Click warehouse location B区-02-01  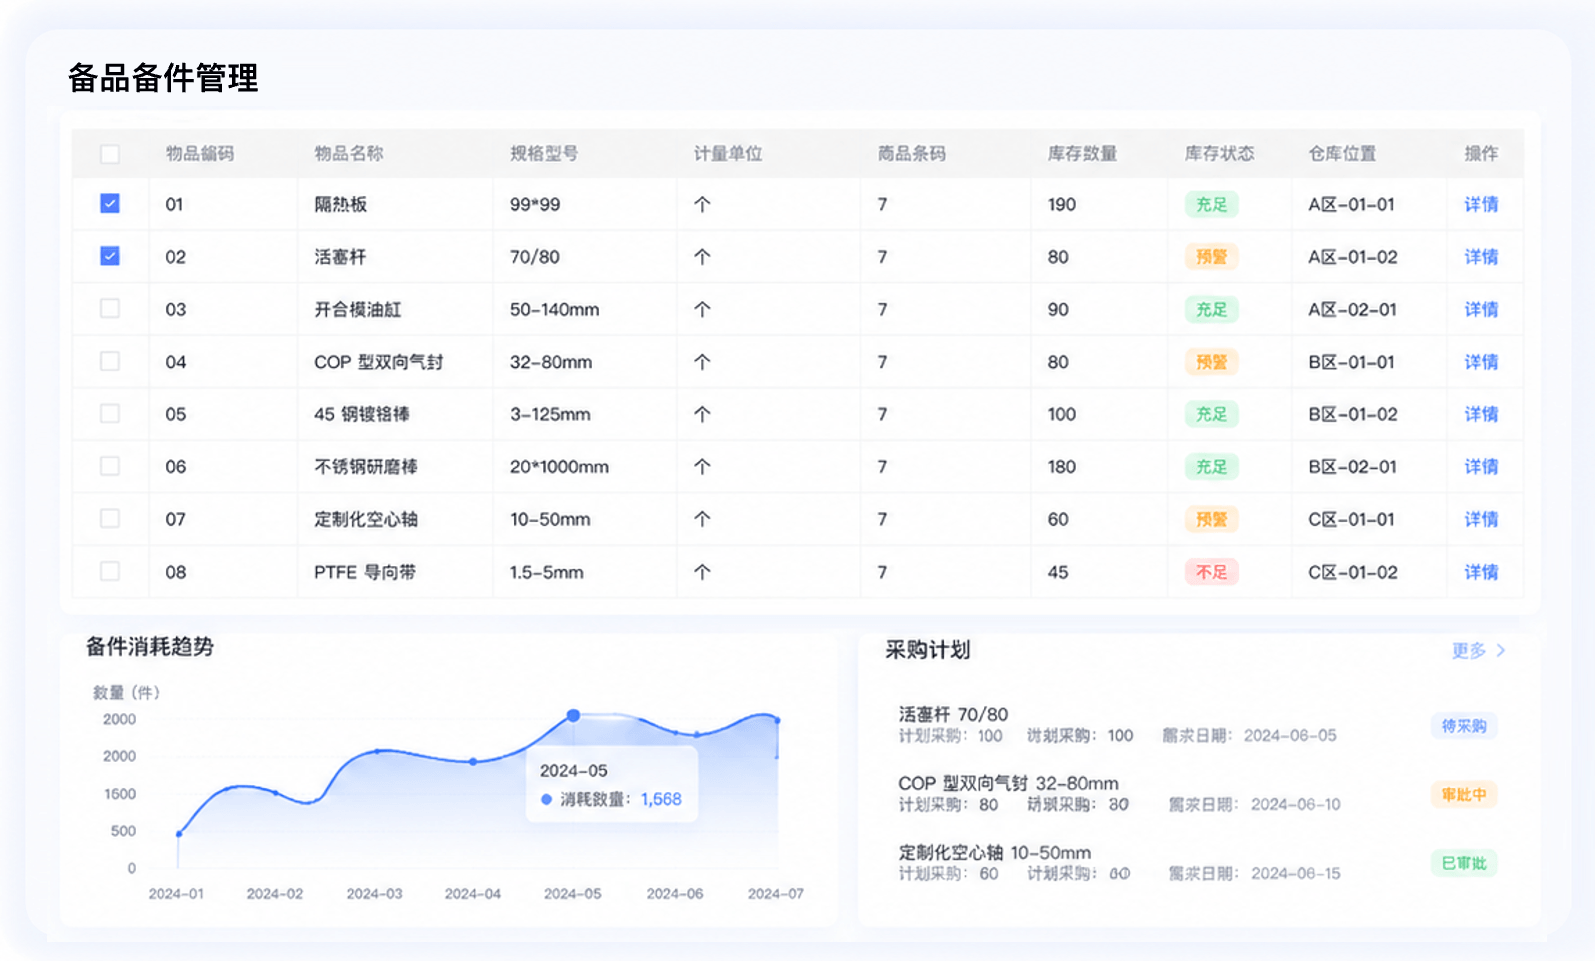click(x=1352, y=467)
